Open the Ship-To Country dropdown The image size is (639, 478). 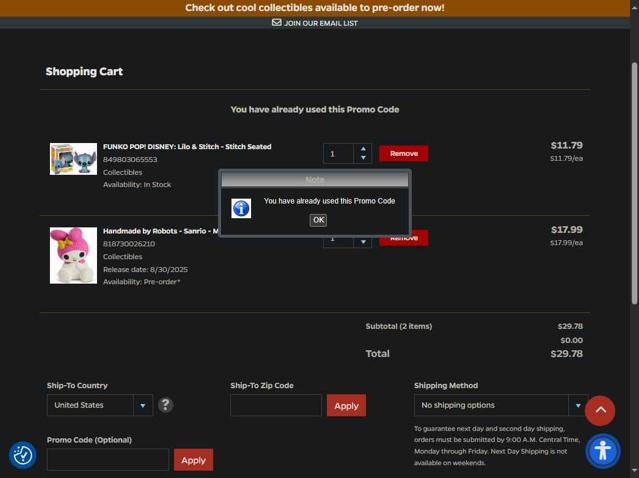pos(100,405)
